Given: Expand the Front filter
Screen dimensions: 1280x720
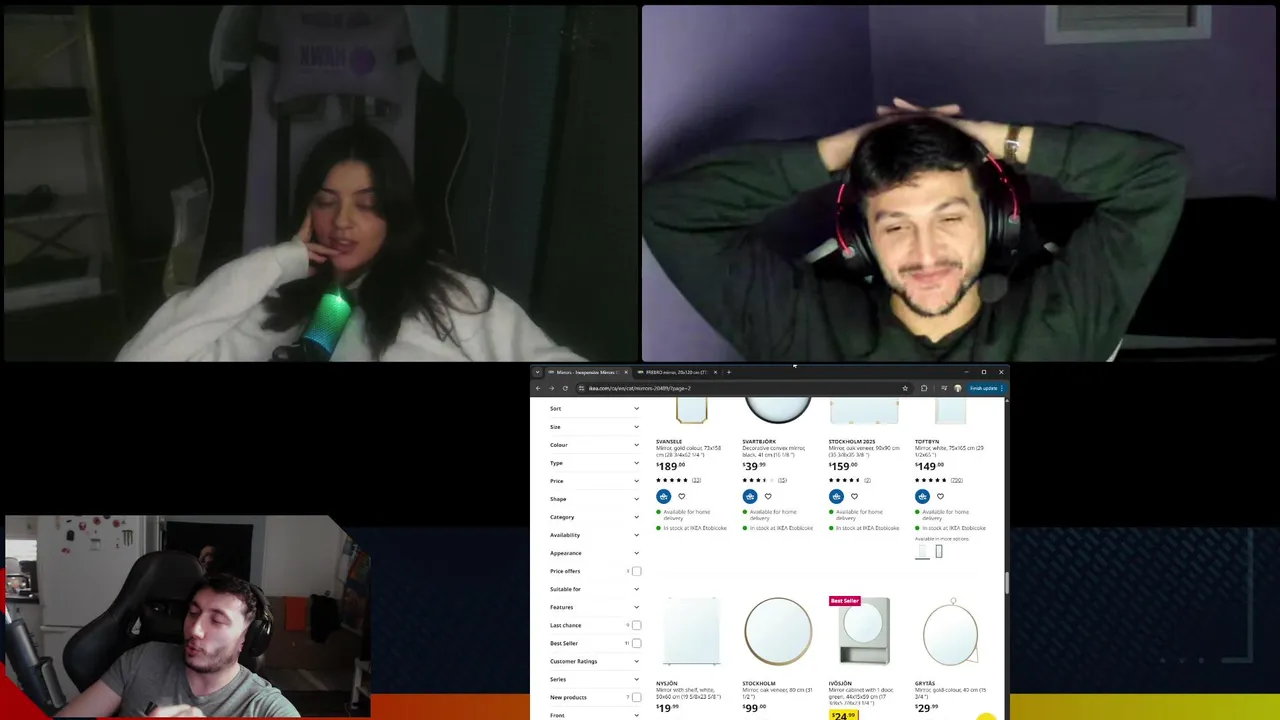Looking at the screenshot, I should click(594, 715).
